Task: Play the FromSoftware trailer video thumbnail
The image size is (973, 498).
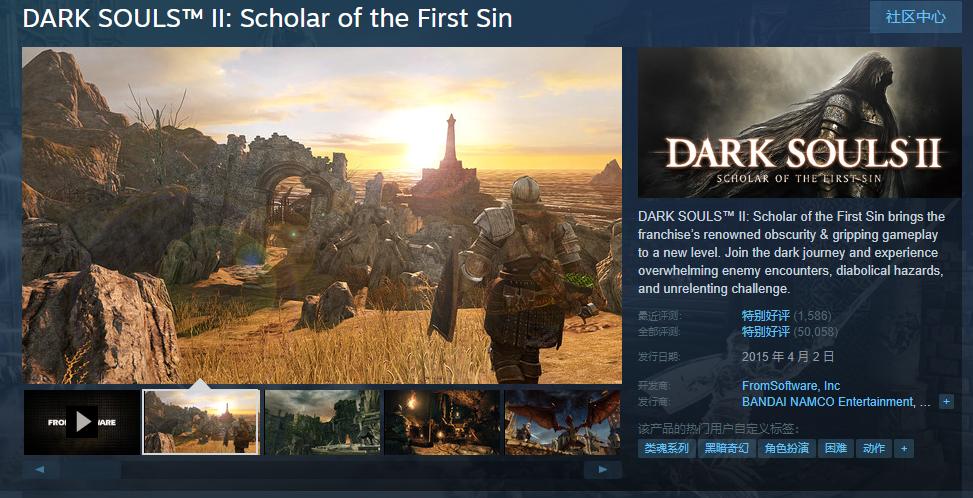Action: (x=82, y=422)
